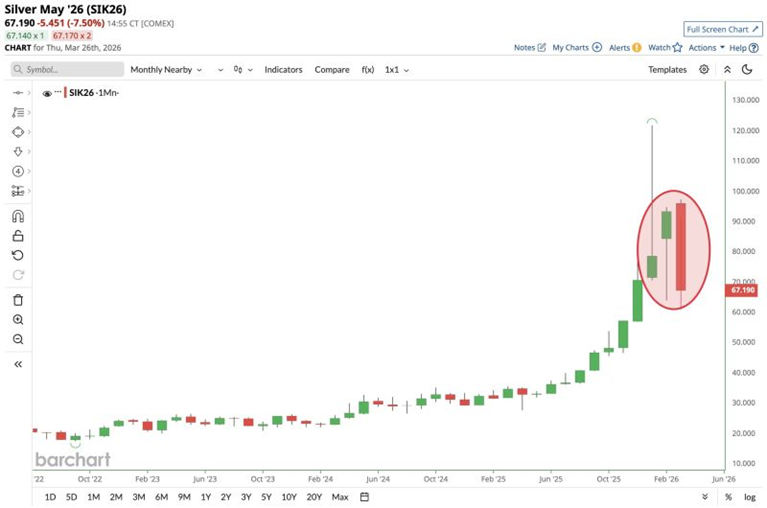767x508 pixels.
Task: Toggle log scale on price axis
Action: coord(749,497)
